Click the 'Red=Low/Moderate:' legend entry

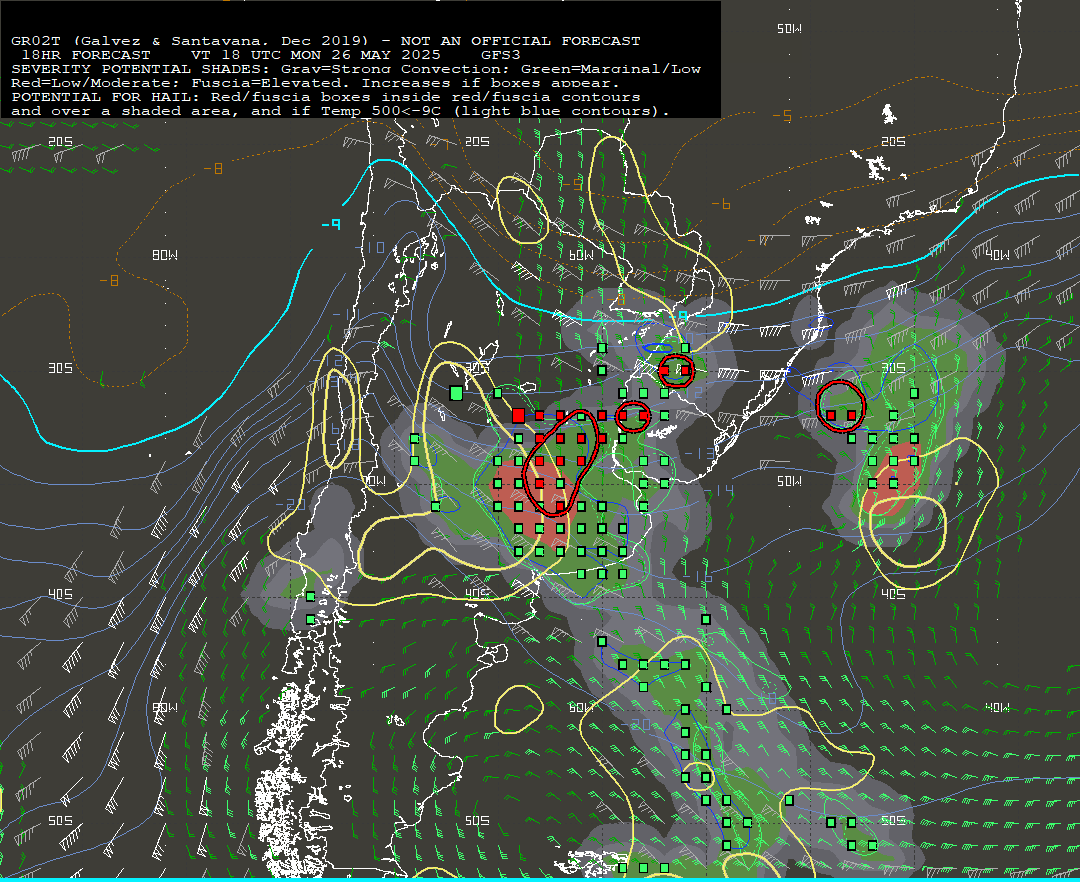tap(96, 83)
